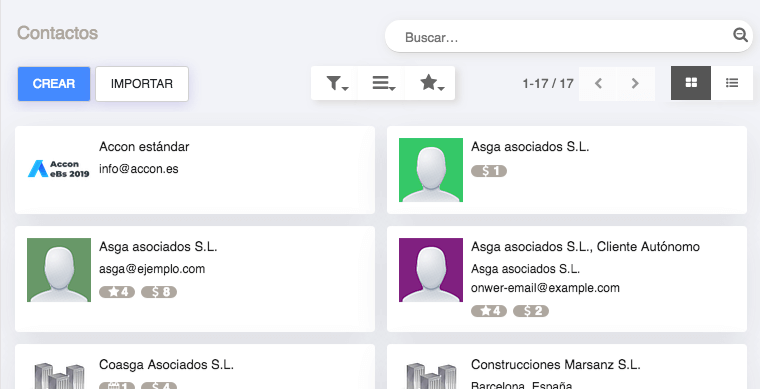760x389 pixels.
Task: Click onwer-email@example.com text
Action: click(545, 288)
